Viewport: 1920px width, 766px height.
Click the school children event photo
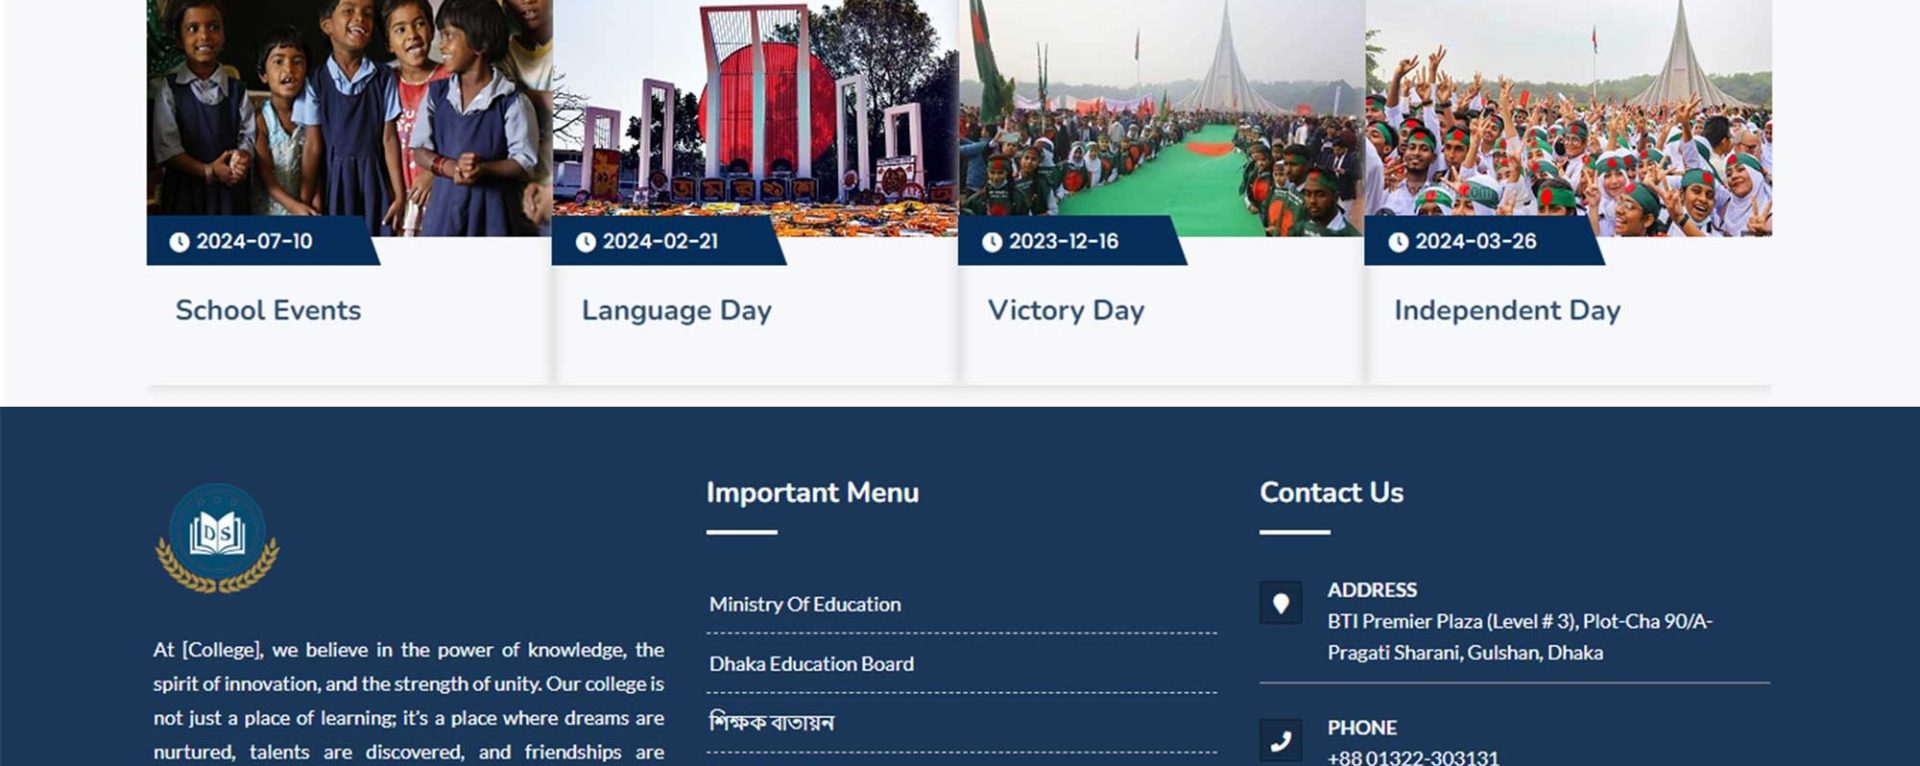pyautogui.click(x=349, y=118)
